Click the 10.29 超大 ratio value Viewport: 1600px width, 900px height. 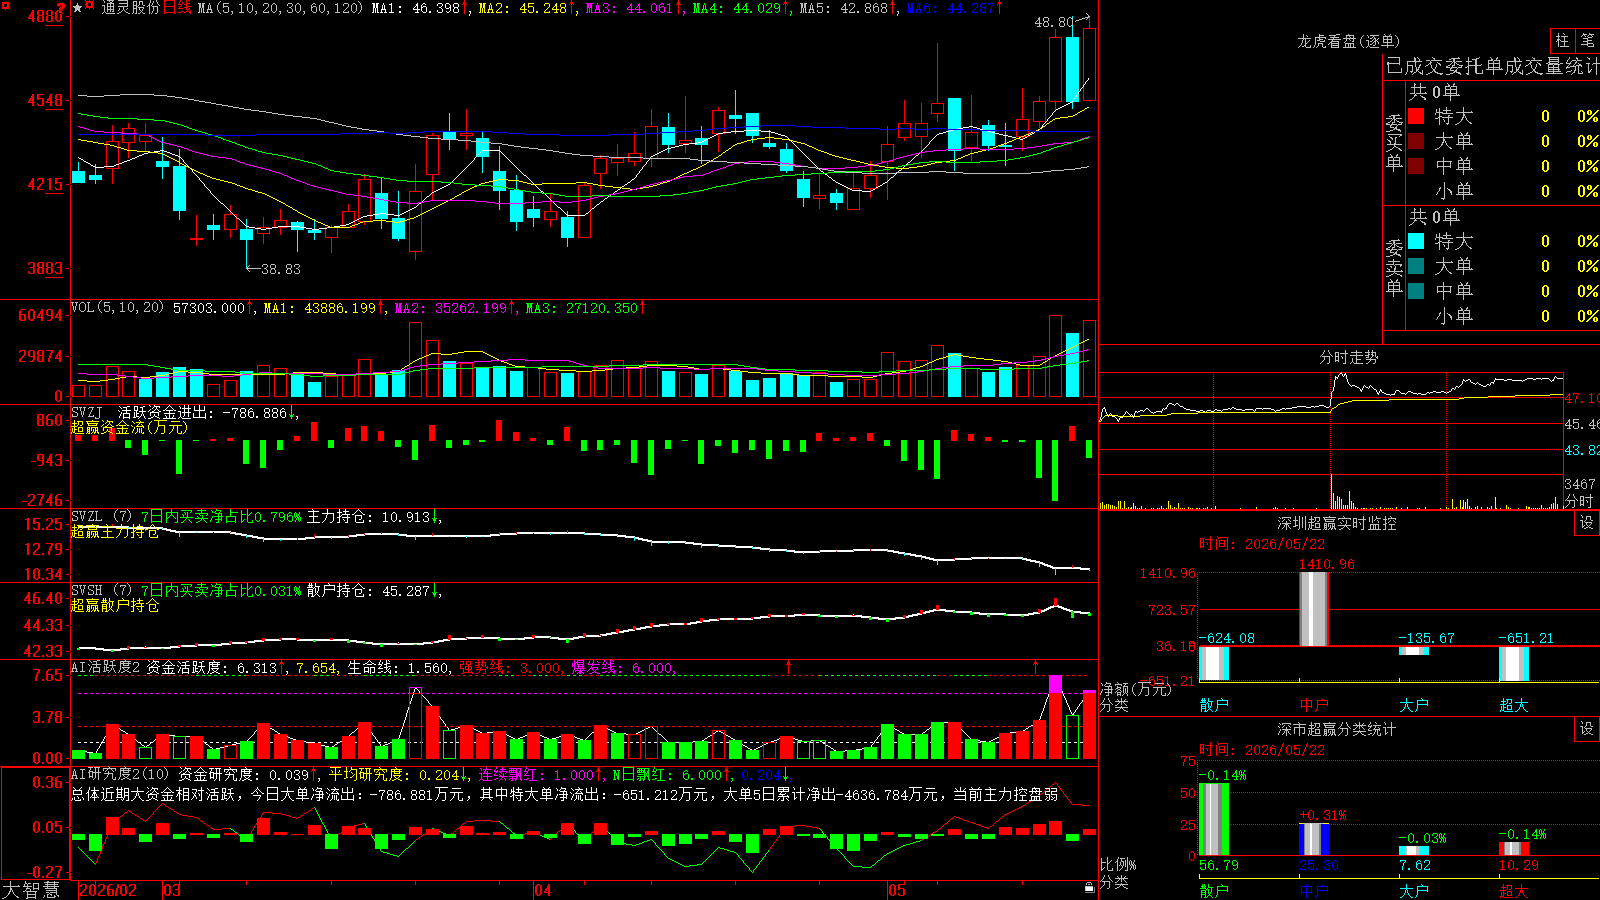click(x=1518, y=865)
